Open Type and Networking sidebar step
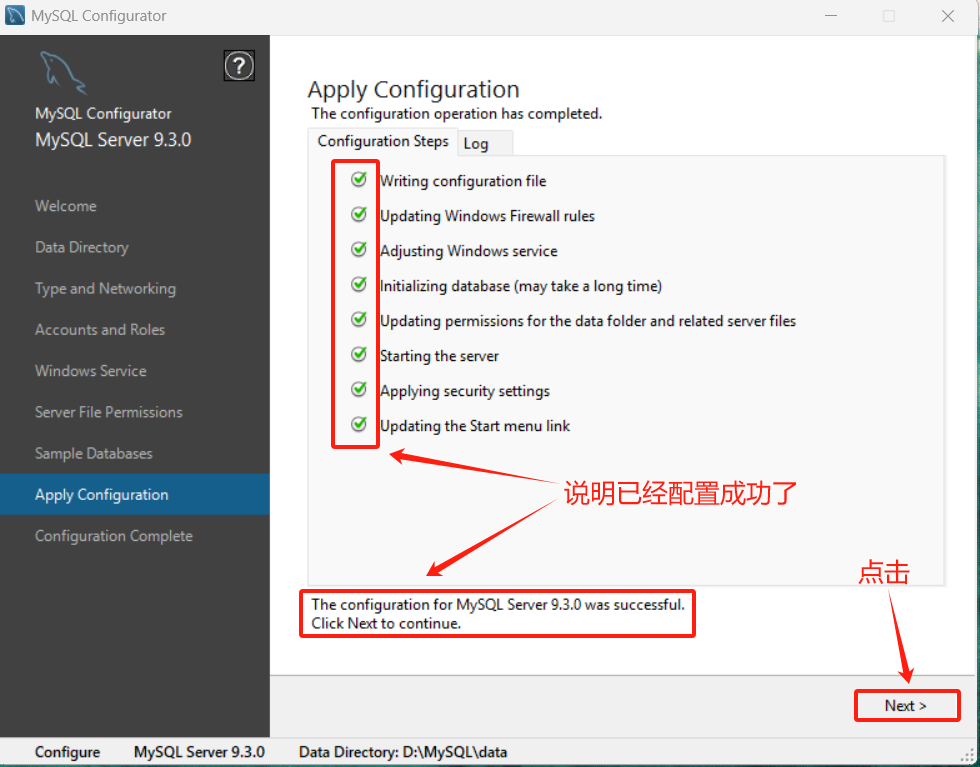Screen dimensions: 980x767 coord(106,289)
